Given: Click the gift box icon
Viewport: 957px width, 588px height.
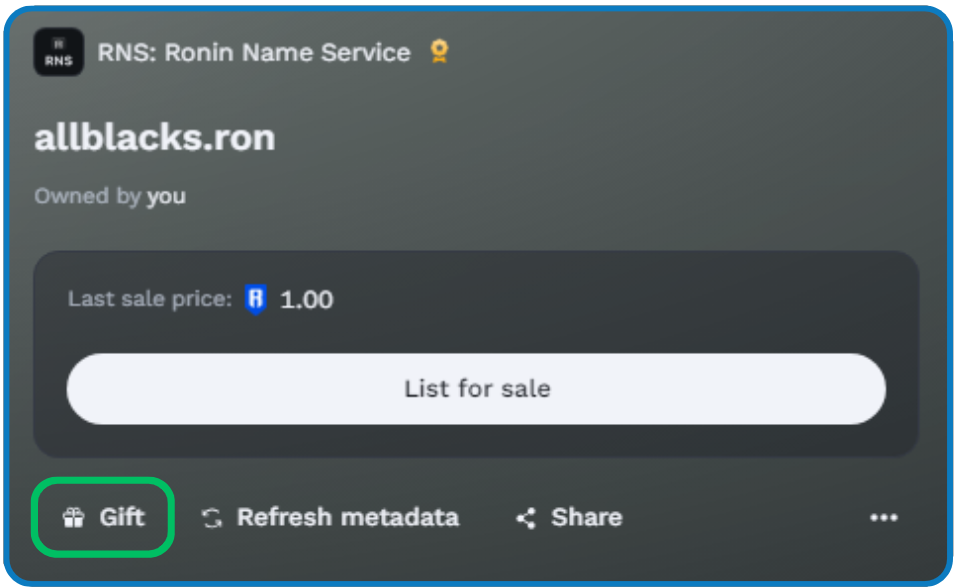Looking at the screenshot, I should (73, 518).
